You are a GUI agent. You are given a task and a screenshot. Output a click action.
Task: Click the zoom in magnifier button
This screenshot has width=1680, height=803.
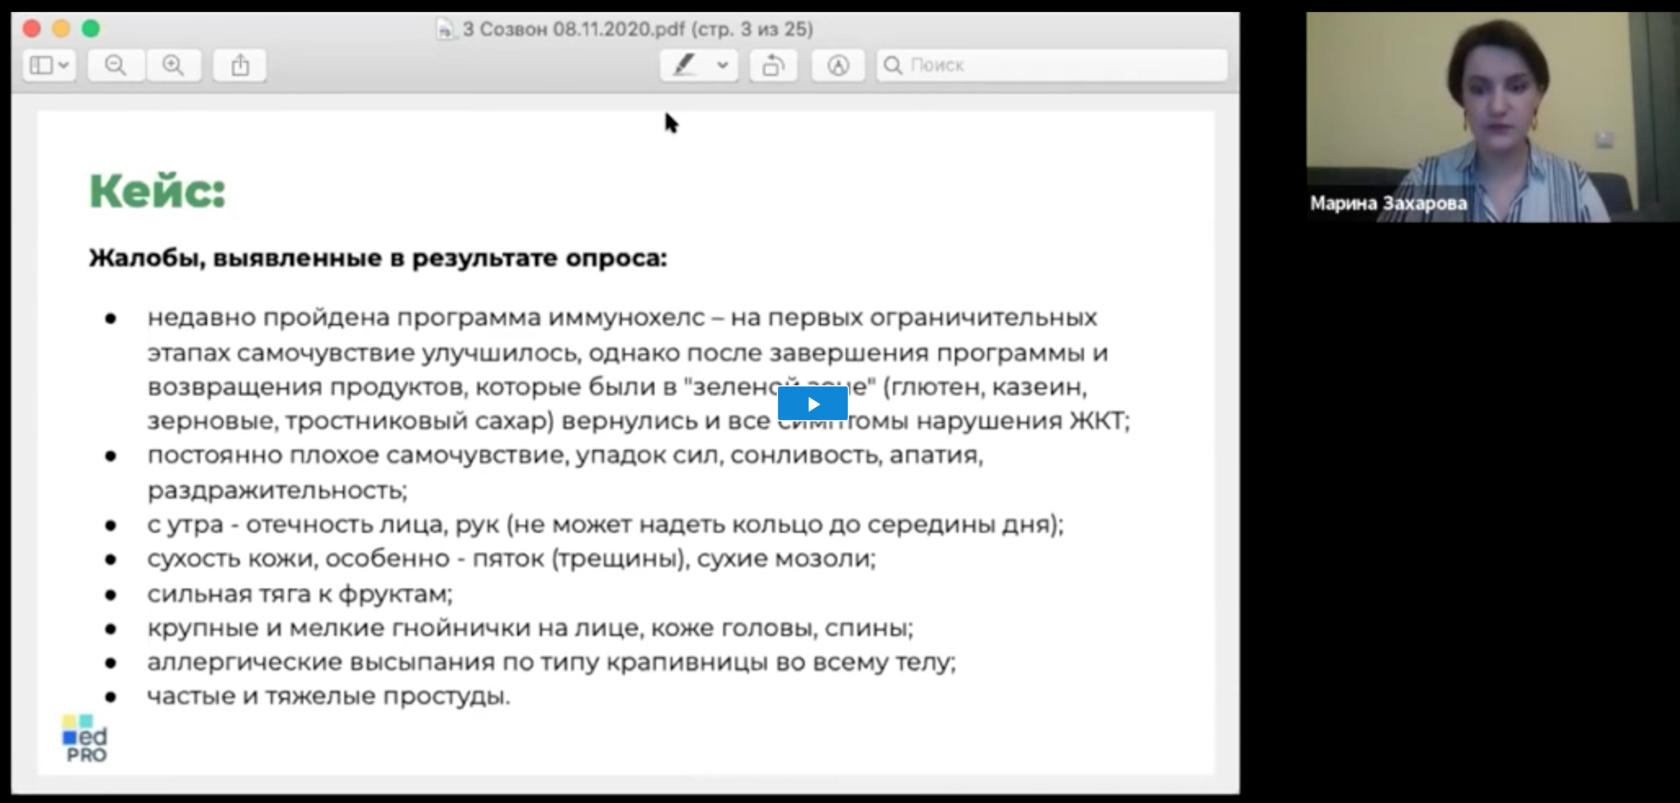173,66
